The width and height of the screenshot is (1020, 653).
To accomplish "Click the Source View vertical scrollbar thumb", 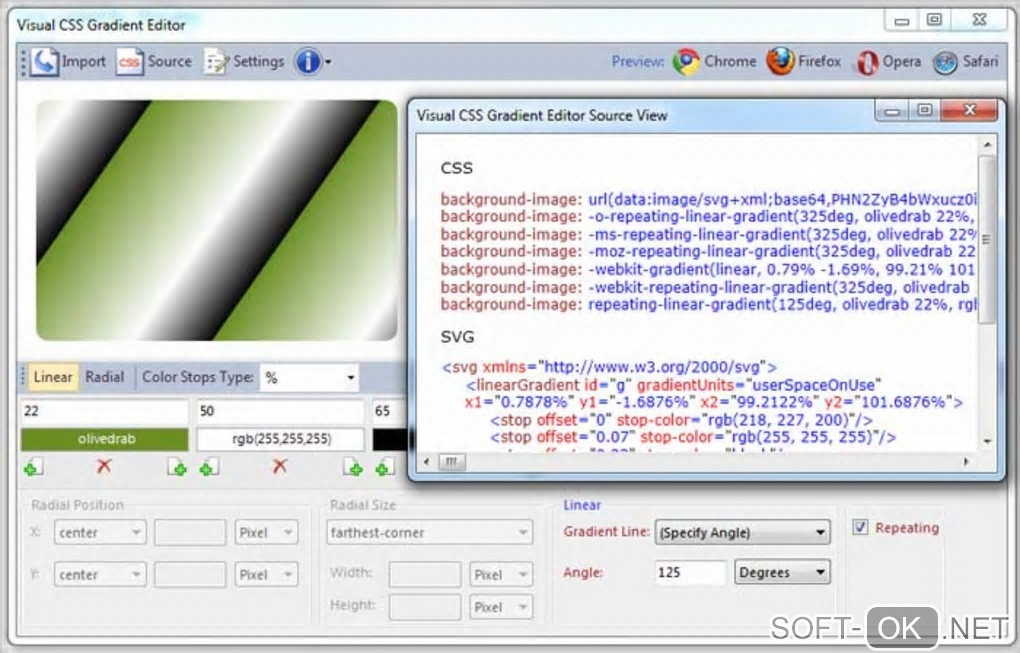I will pyautogui.click(x=987, y=239).
